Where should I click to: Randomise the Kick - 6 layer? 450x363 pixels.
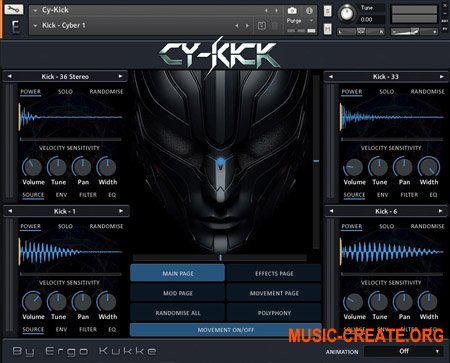point(427,226)
